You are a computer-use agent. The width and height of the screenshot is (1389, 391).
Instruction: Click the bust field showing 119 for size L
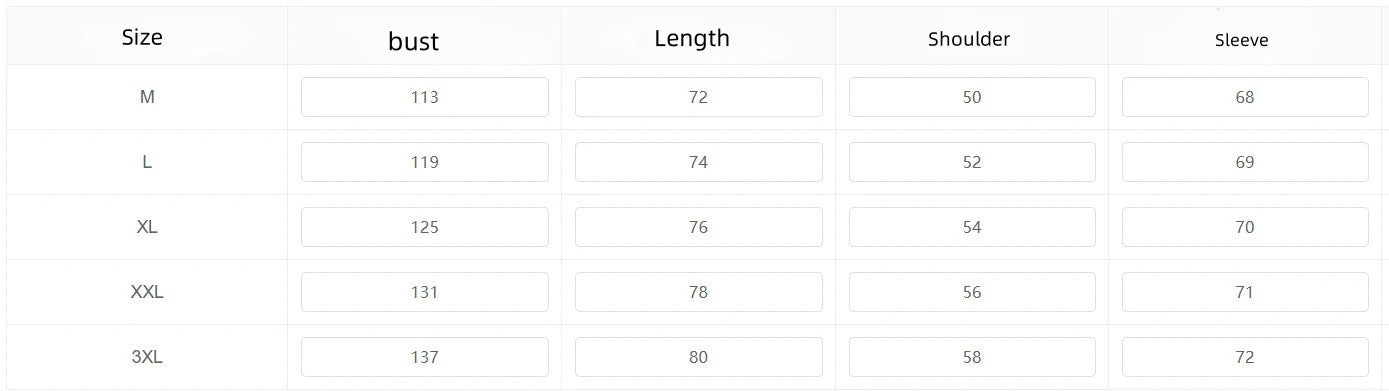(x=425, y=162)
